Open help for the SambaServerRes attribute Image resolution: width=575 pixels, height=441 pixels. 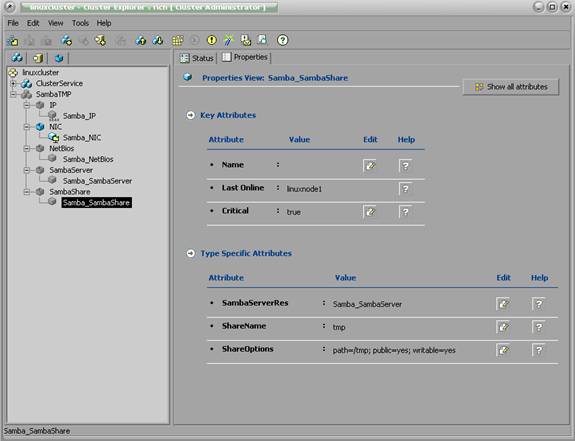(538, 304)
